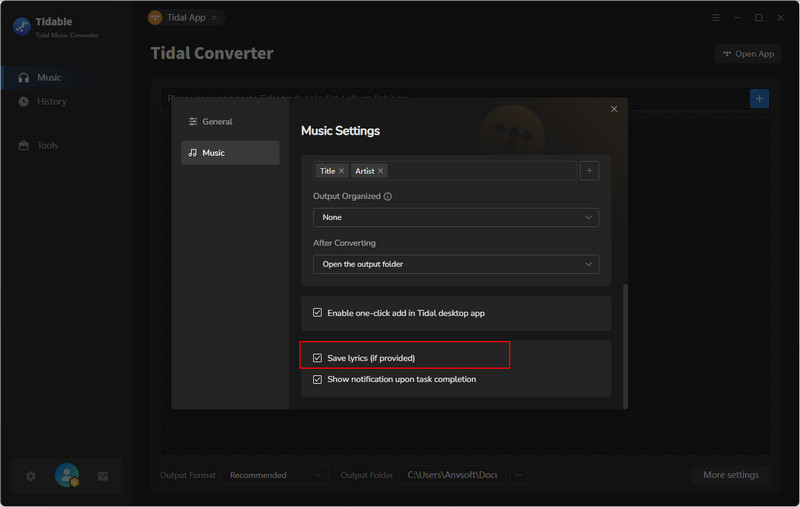Click the Artist tag text

pos(365,171)
